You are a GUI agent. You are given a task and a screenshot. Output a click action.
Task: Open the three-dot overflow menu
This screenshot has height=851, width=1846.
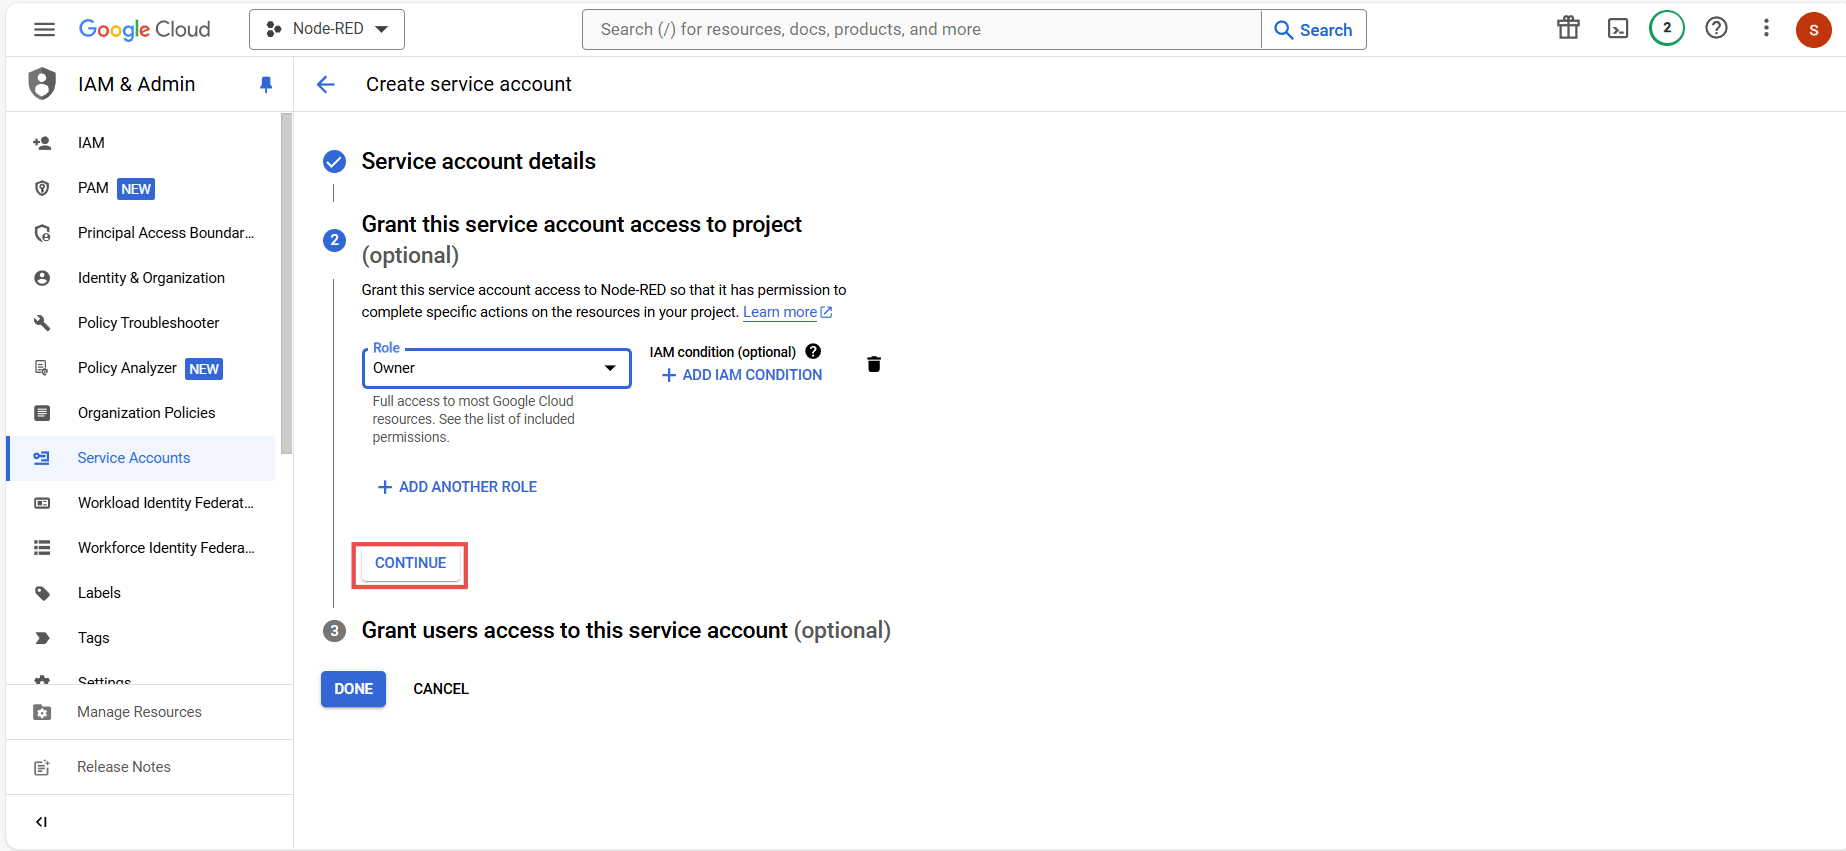[x=1766, y=29]
